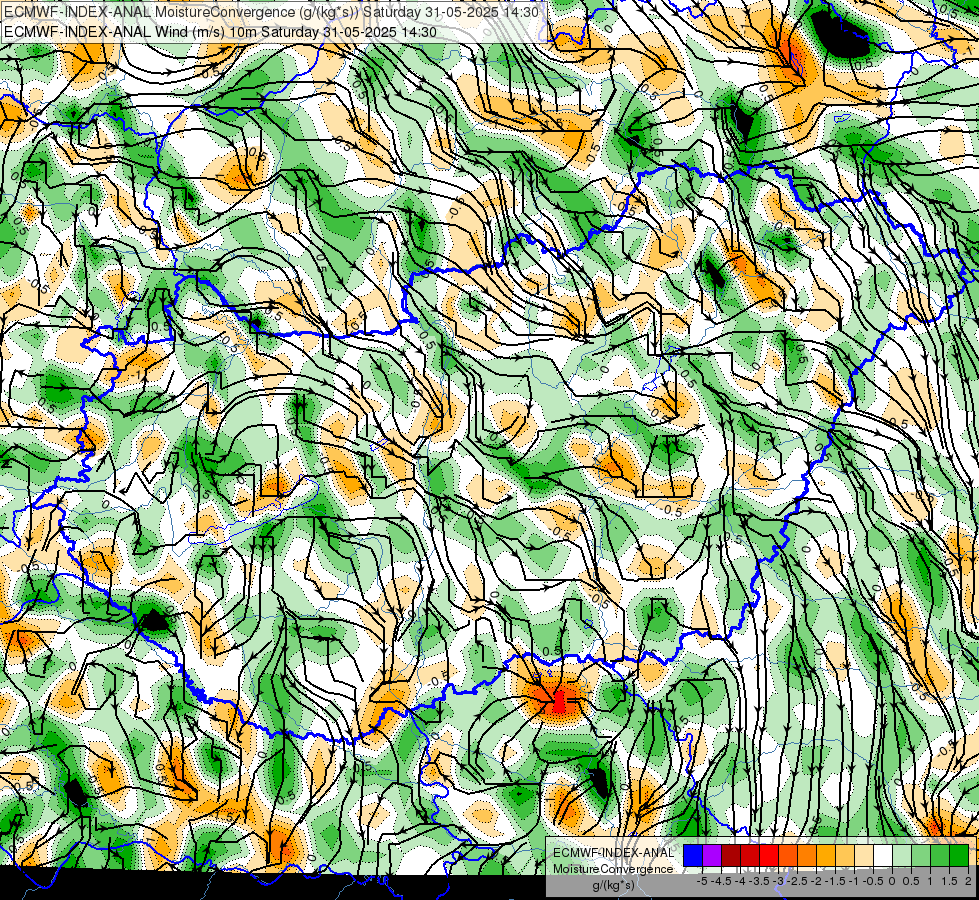Viewport: 979px width, 900px height.
Task: Click the MoistureConvergence title line at top
Action: click(x=273, y=12)
